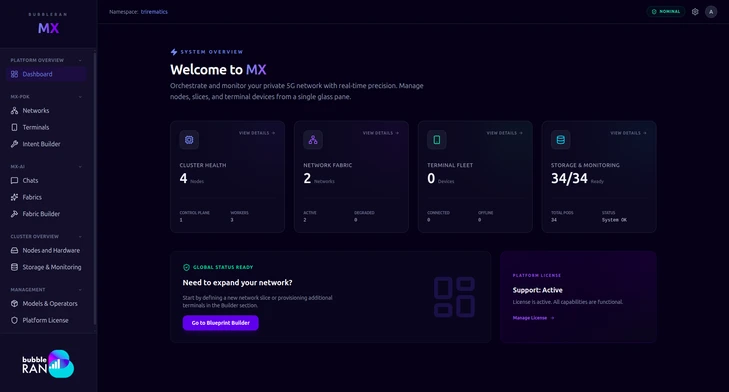Viewport: 729px width, 392px height.
Task: Collapse the Management section chevron
Action: 80,290
